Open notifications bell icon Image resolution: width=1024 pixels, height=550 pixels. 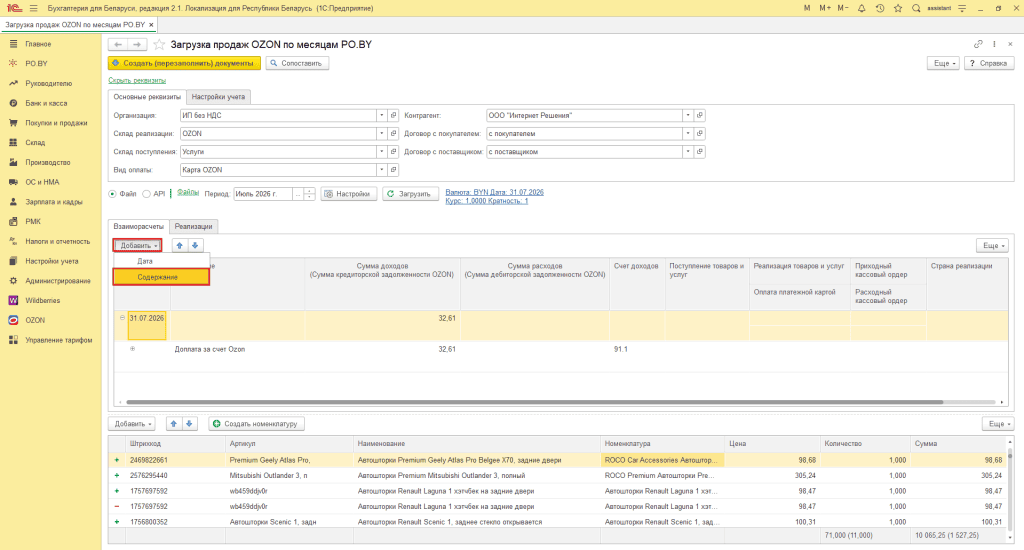[861, 8]
